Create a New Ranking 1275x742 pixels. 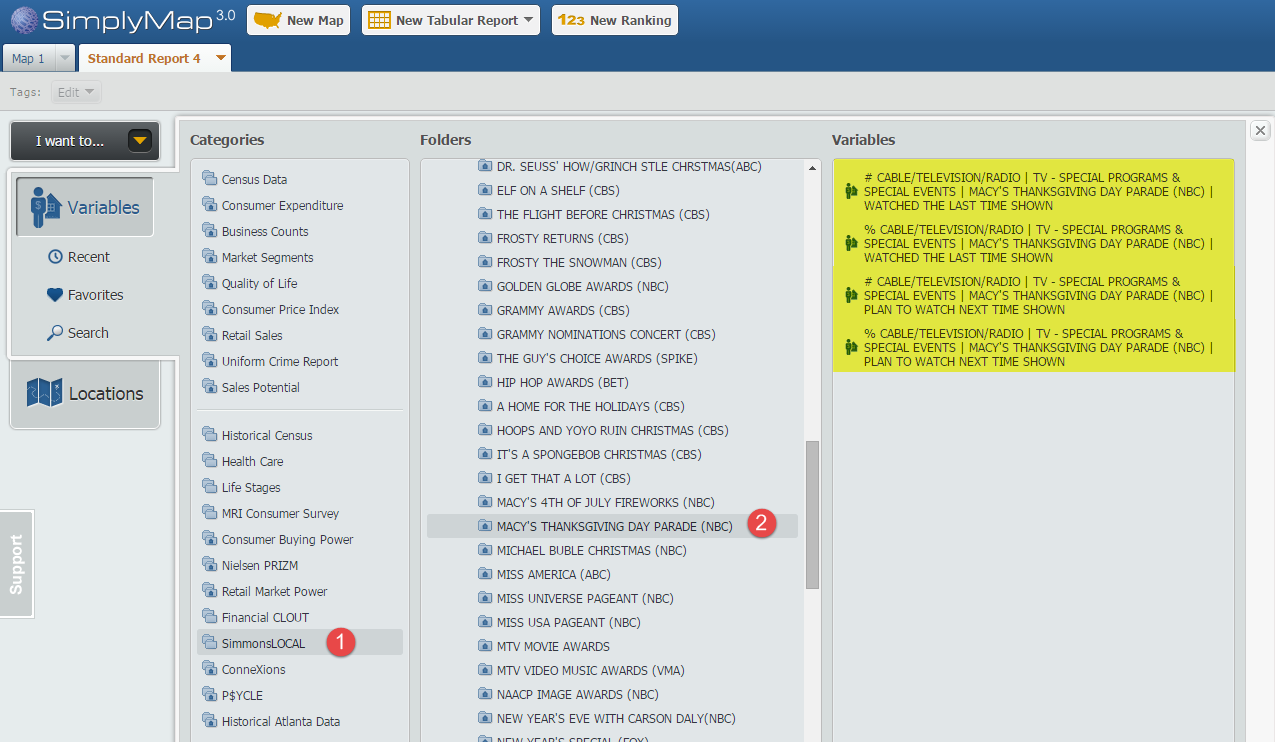pos(615,20)
